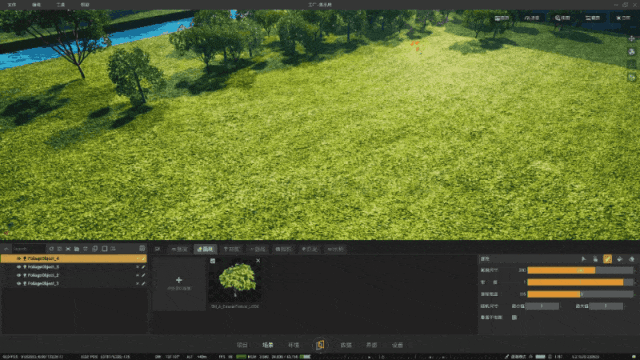The height and width of the screenshot is (360, 640).
Task: Hide the FoliageObject_4 layer via its eye icon
Action: (x=19, y=258)
